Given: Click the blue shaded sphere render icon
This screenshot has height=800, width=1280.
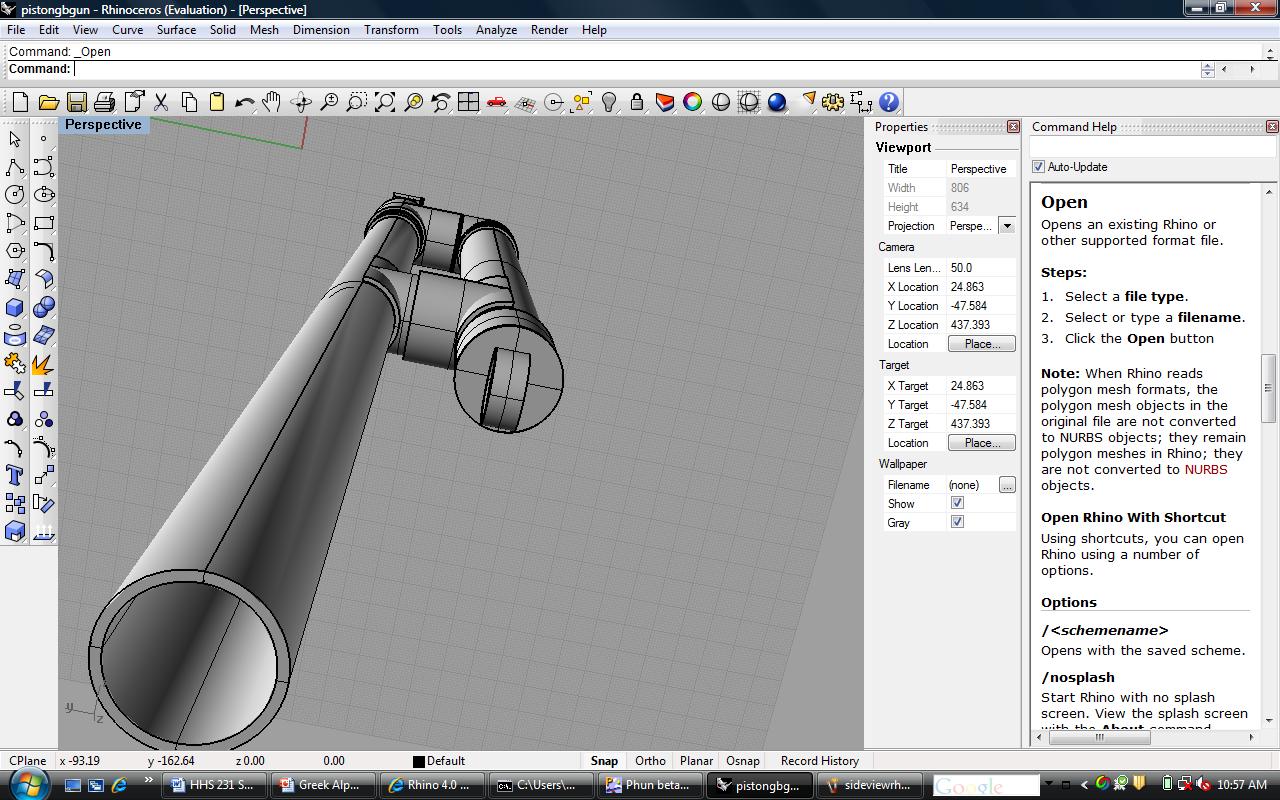Looking at the screenshot, I should (777, 102).
